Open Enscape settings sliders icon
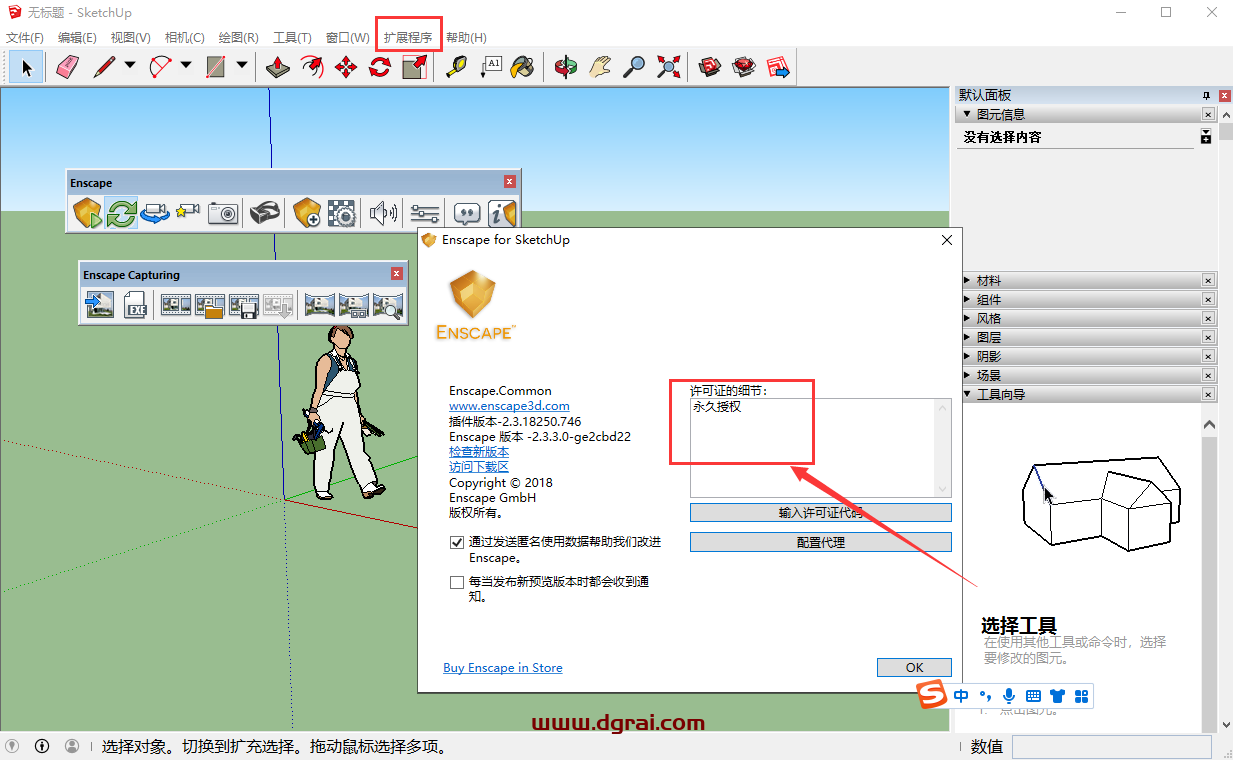Viewport: 1233px width, 760px height. point(425,212)
